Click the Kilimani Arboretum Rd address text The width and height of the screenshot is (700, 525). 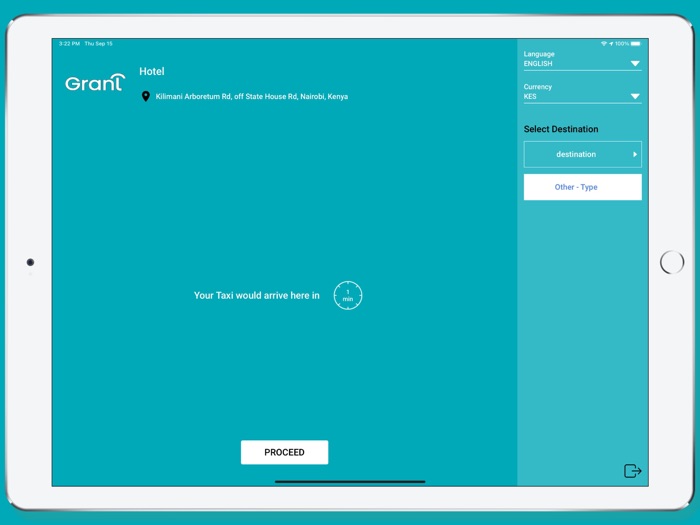(252, 96)
